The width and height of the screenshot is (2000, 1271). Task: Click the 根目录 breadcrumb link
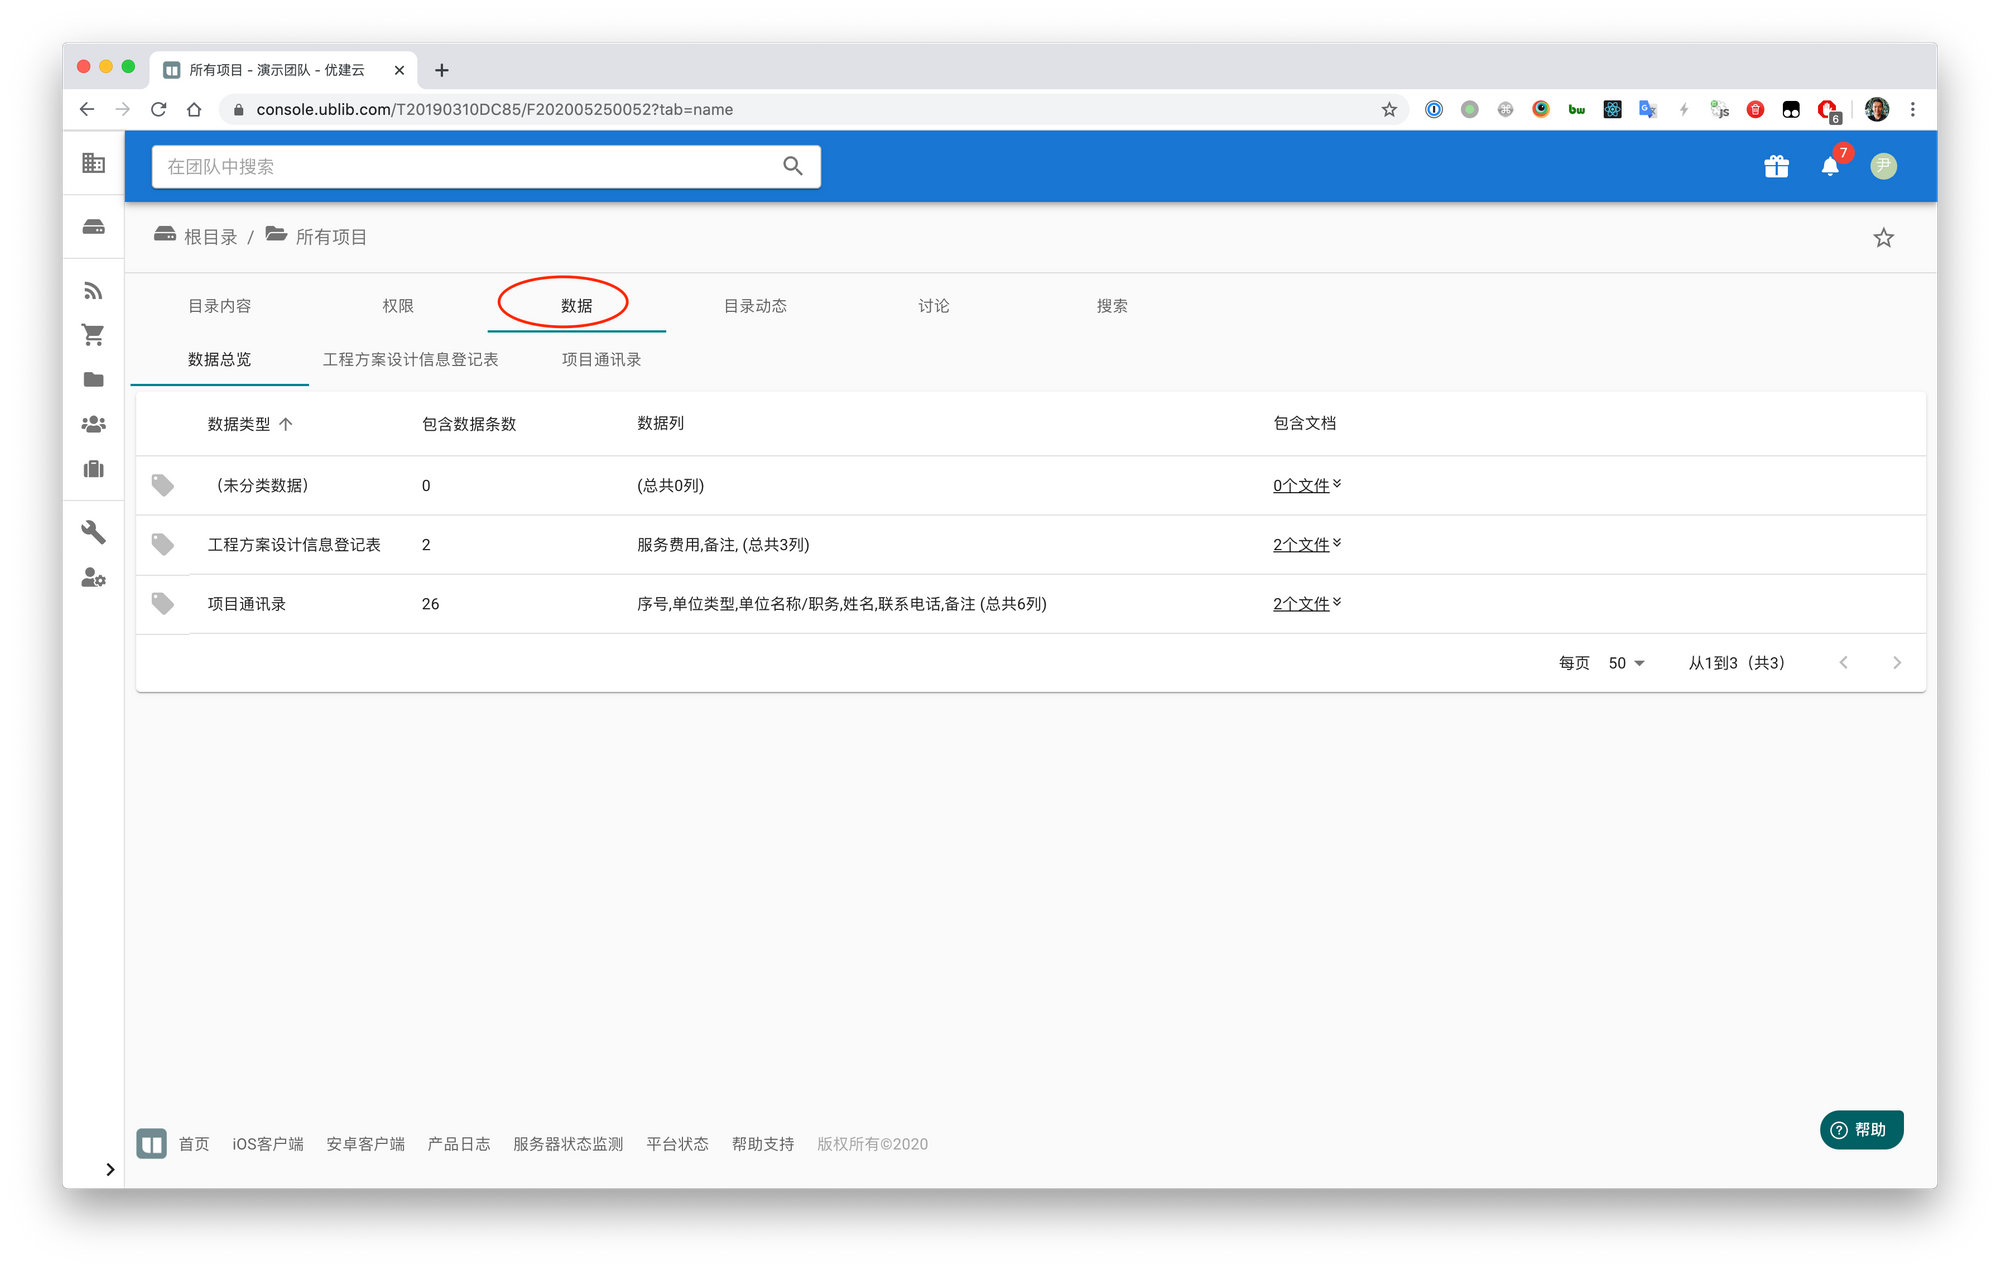(x=210, y=237)
